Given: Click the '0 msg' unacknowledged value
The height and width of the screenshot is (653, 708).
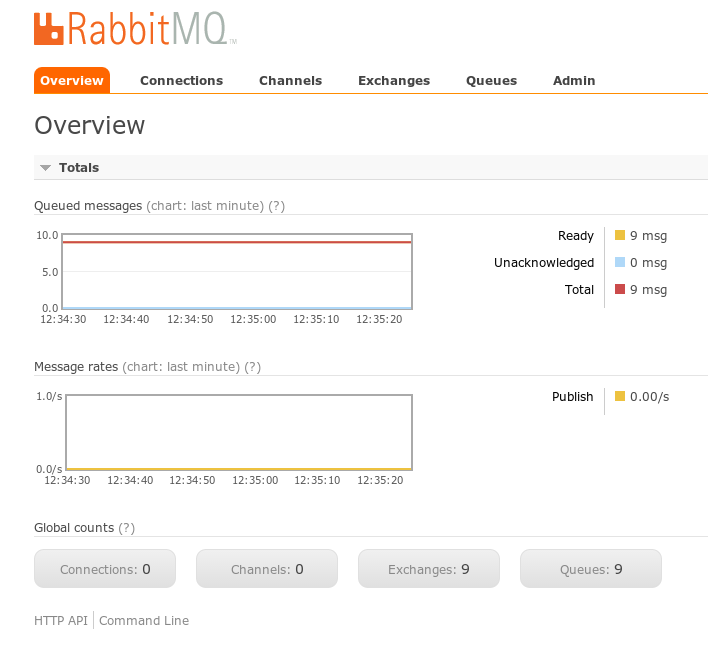Looking at the screenshot, I should [648, 263].
